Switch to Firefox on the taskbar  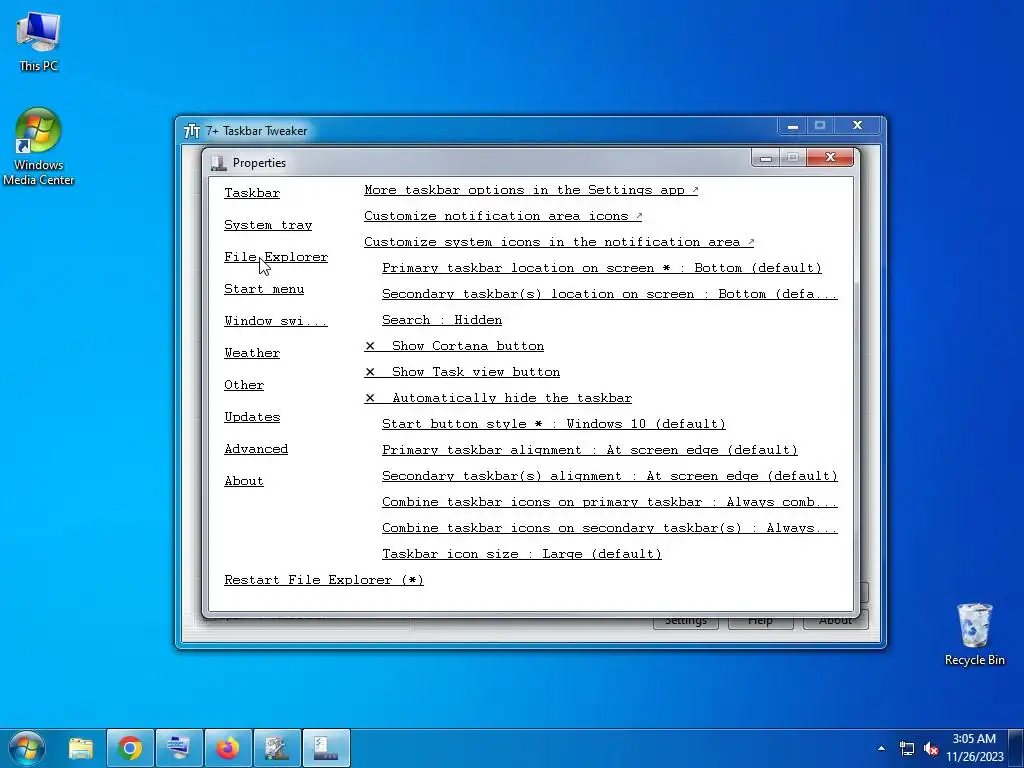pos(228,748)
